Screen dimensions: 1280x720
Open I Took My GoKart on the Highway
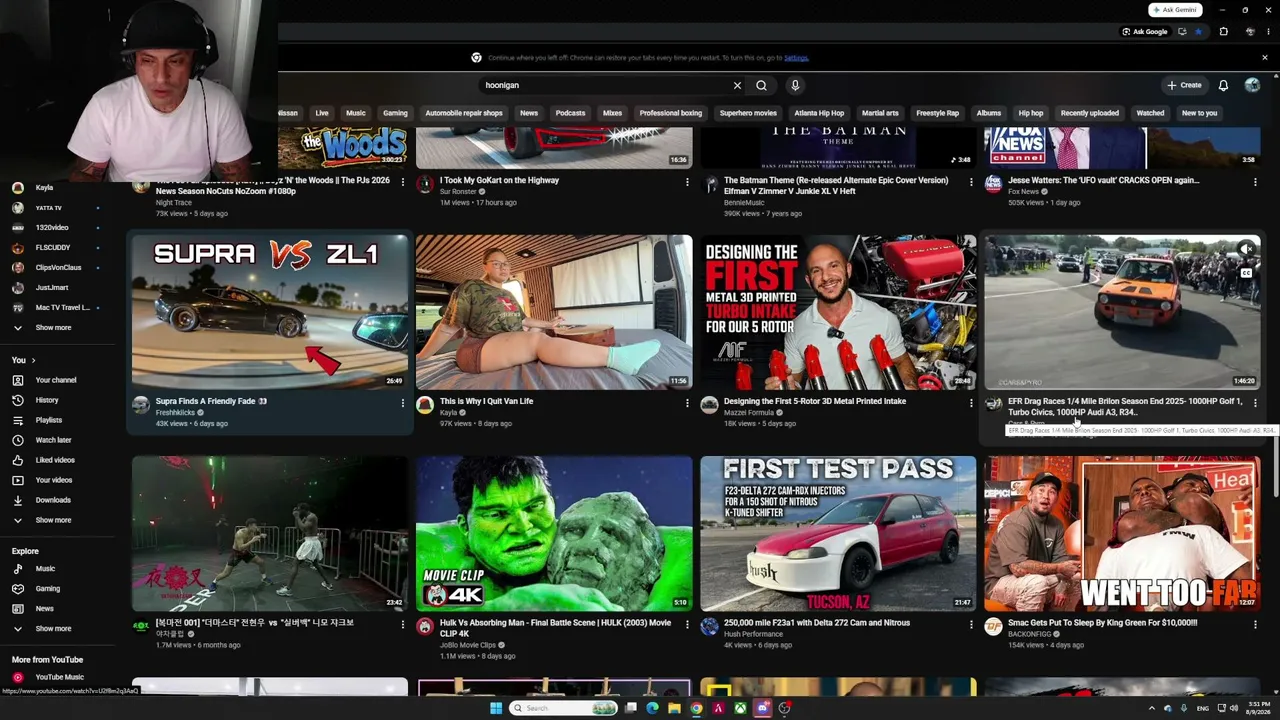point(499,181)
